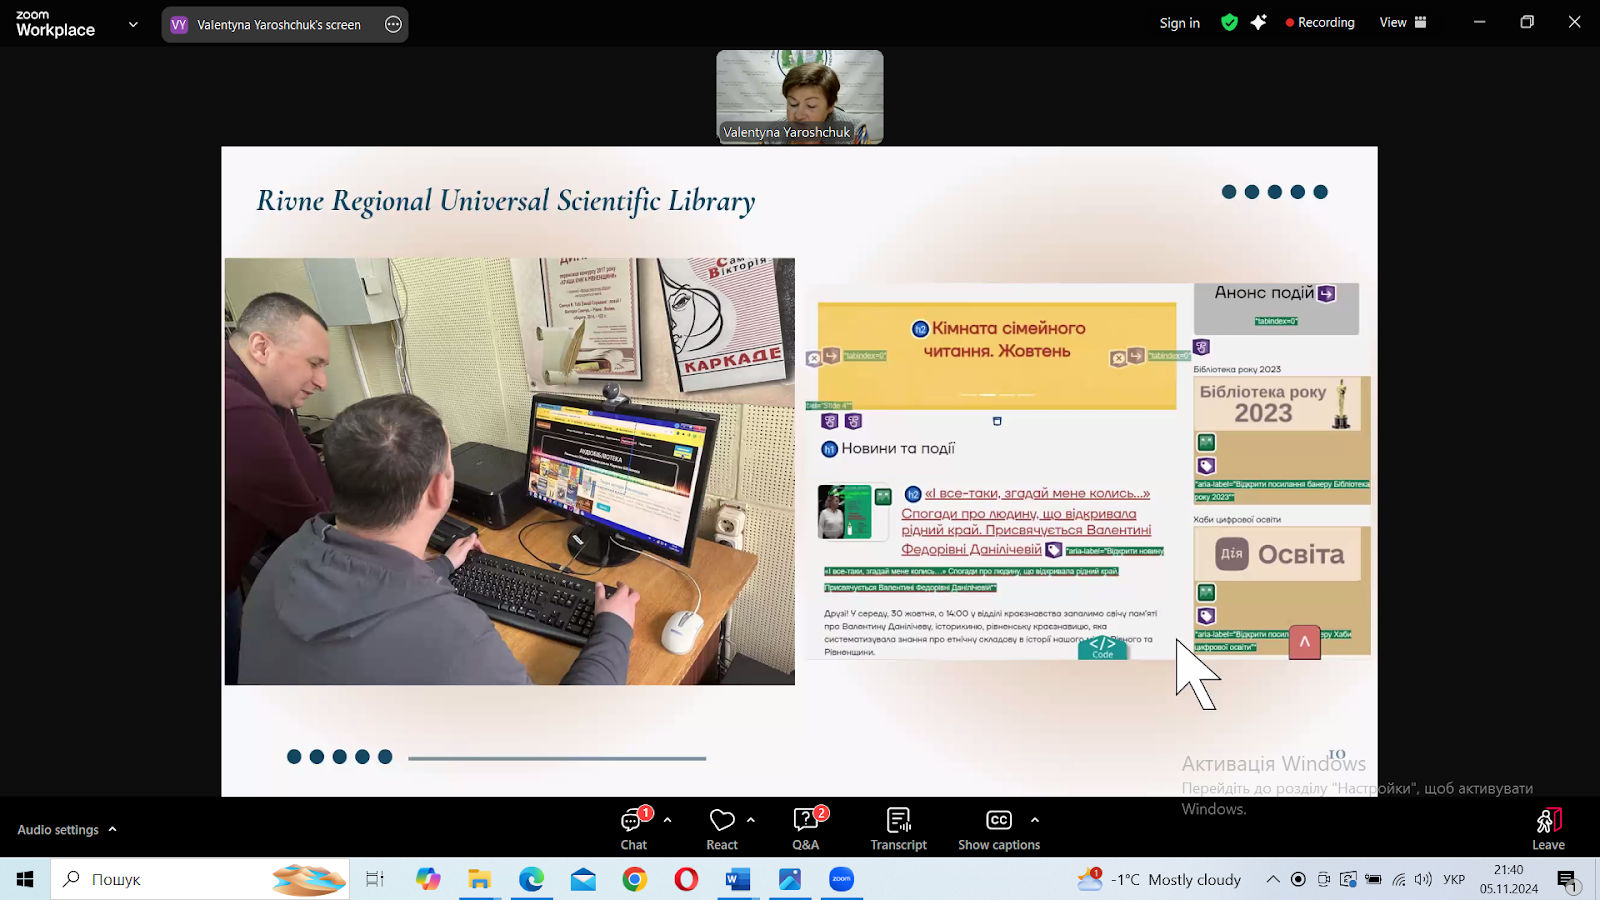Open the weather widget showing -1°C
This screenshot has width=1600, height=900.
[x=1160, y=879]
